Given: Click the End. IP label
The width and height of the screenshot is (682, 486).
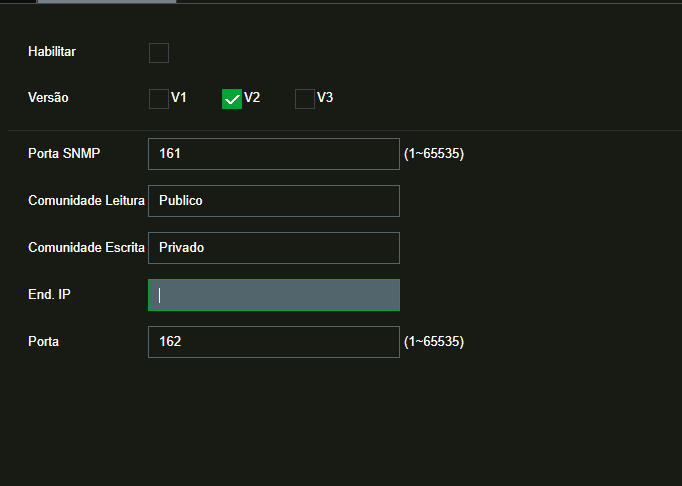Looking at the screenshot, I should tap(49, 294).
